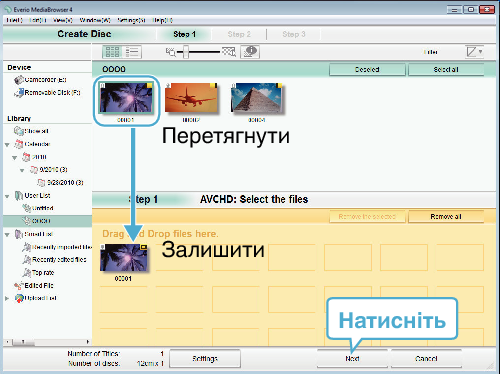Expand the Upload List node

pos(7,298)
